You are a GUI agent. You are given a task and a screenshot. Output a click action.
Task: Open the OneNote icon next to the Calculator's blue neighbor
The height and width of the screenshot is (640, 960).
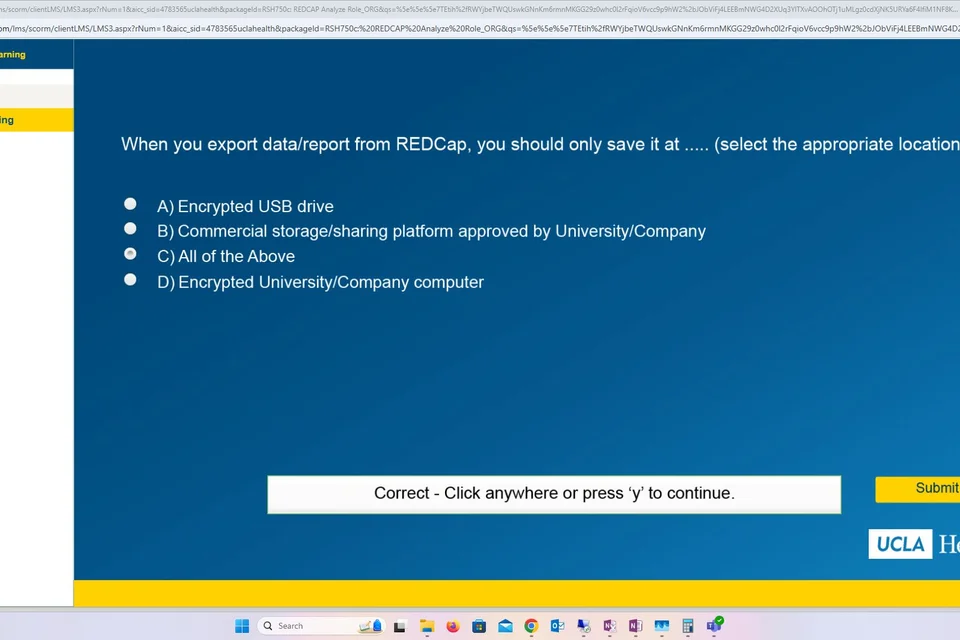coord(636,626)
